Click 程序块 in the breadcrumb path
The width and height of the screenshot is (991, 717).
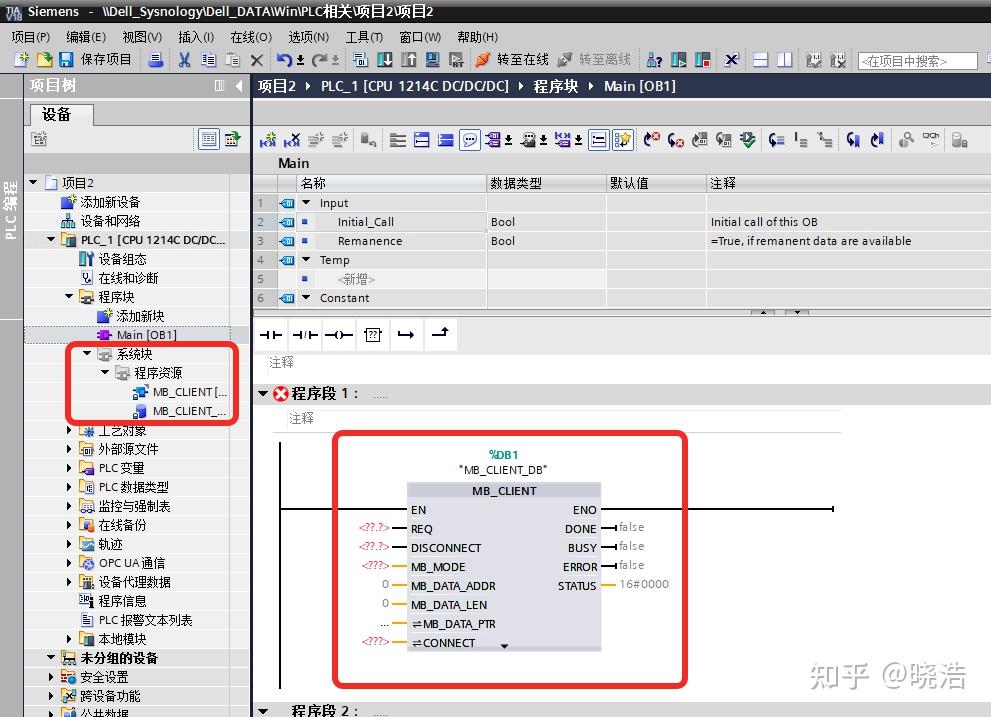pyautogui.click(x=556, y=86)
